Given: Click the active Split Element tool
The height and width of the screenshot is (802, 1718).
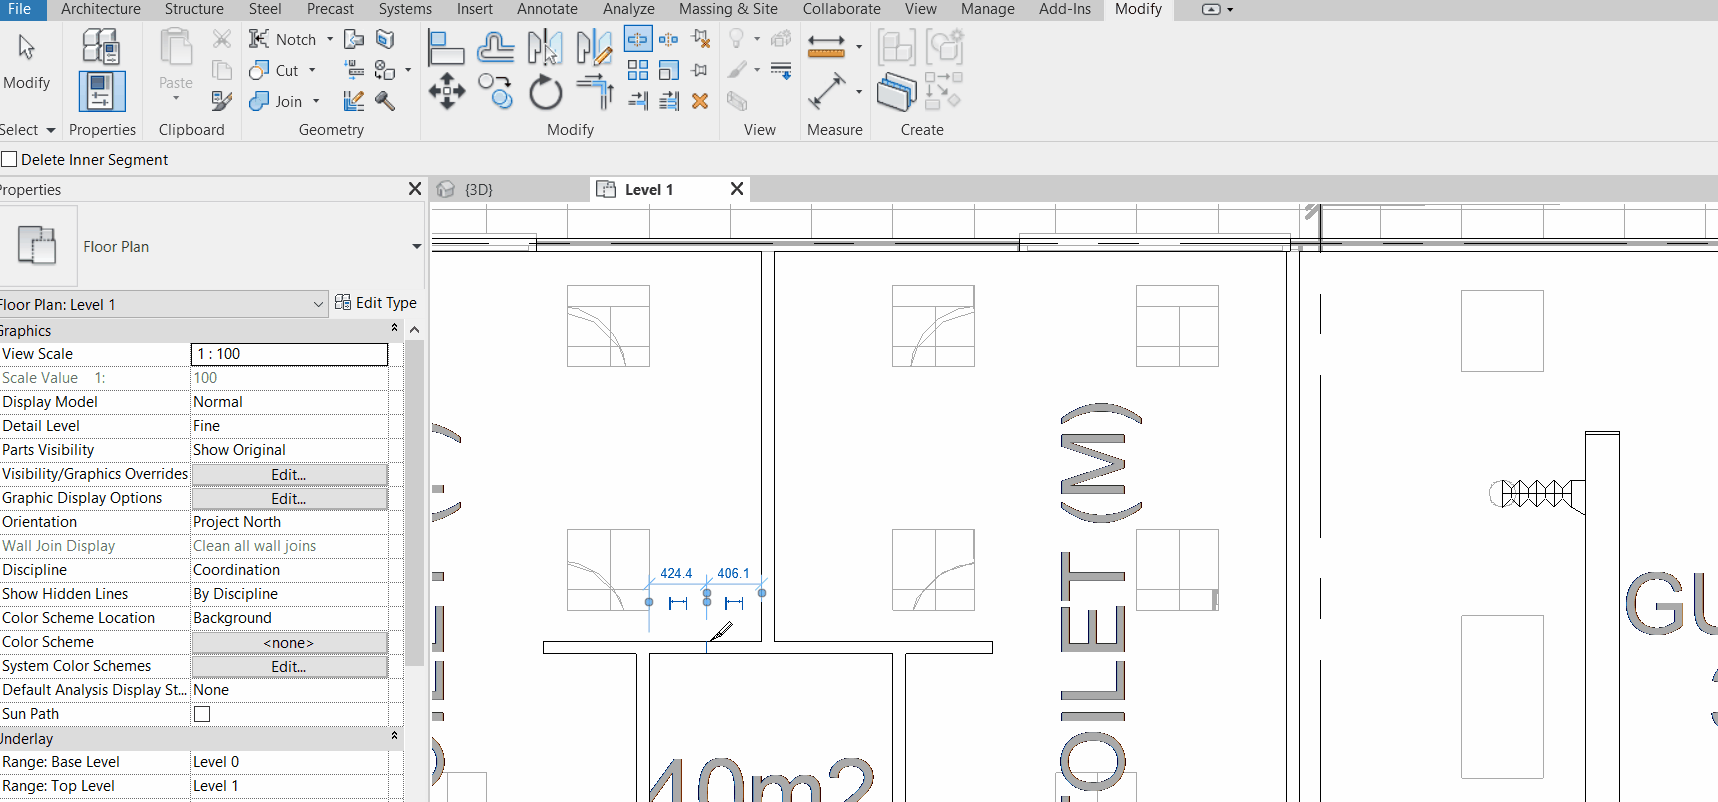Looking at the screenshot, I should [637, 39].
